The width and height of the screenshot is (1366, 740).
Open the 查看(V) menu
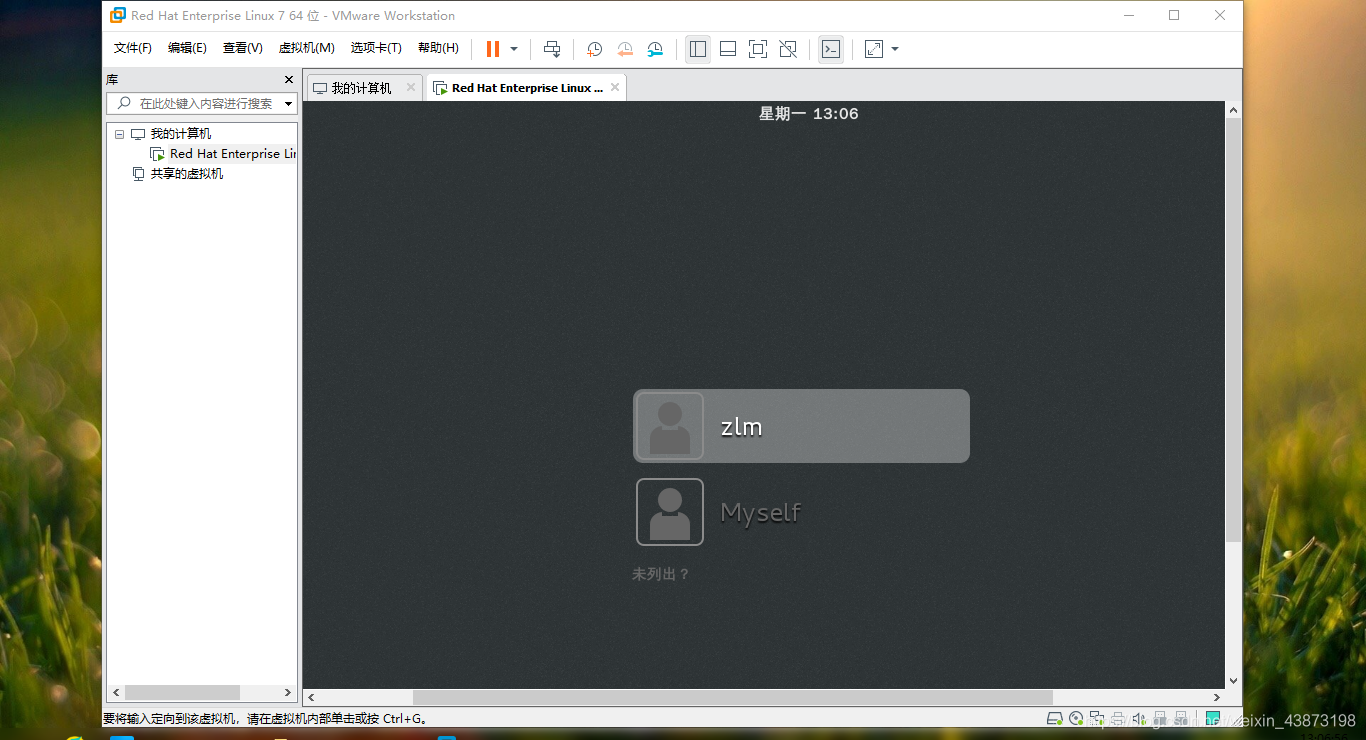click(243, 48)
